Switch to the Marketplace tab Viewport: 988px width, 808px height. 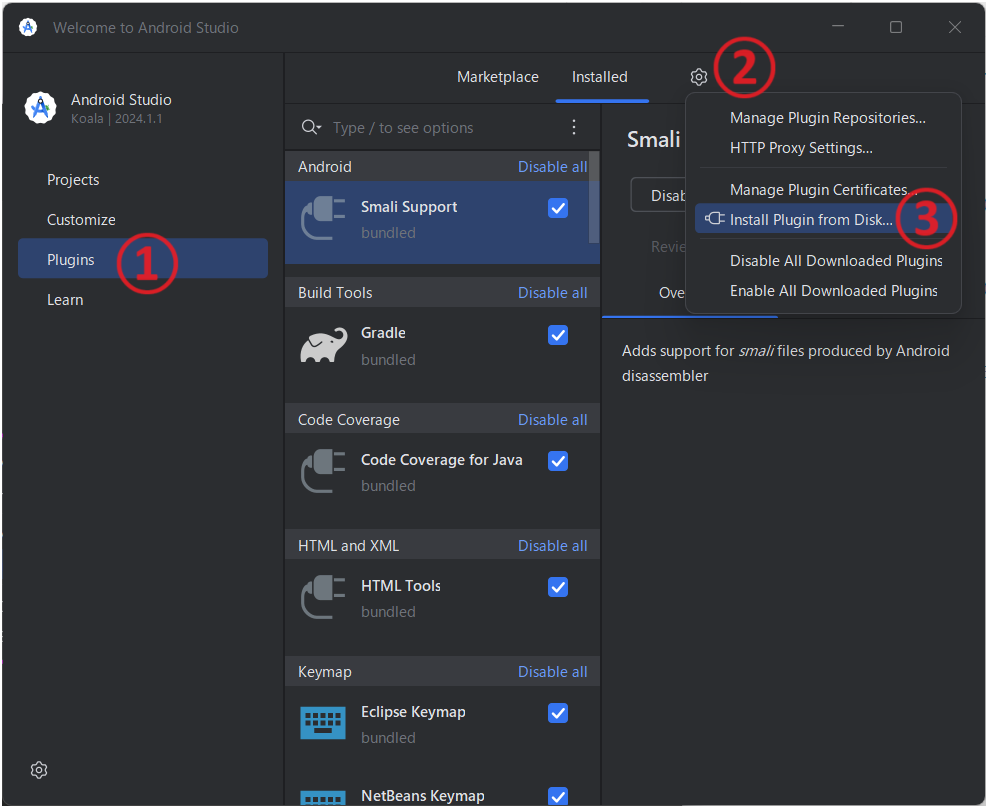[497, 76]
